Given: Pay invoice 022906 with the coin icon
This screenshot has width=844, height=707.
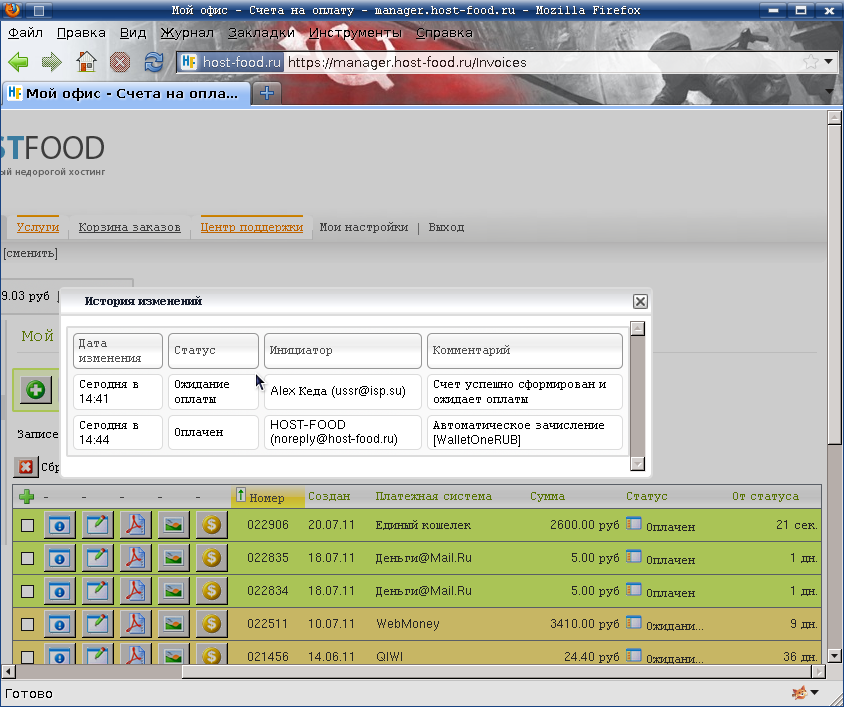Looking at the screenshot, I should click(212, 525).
